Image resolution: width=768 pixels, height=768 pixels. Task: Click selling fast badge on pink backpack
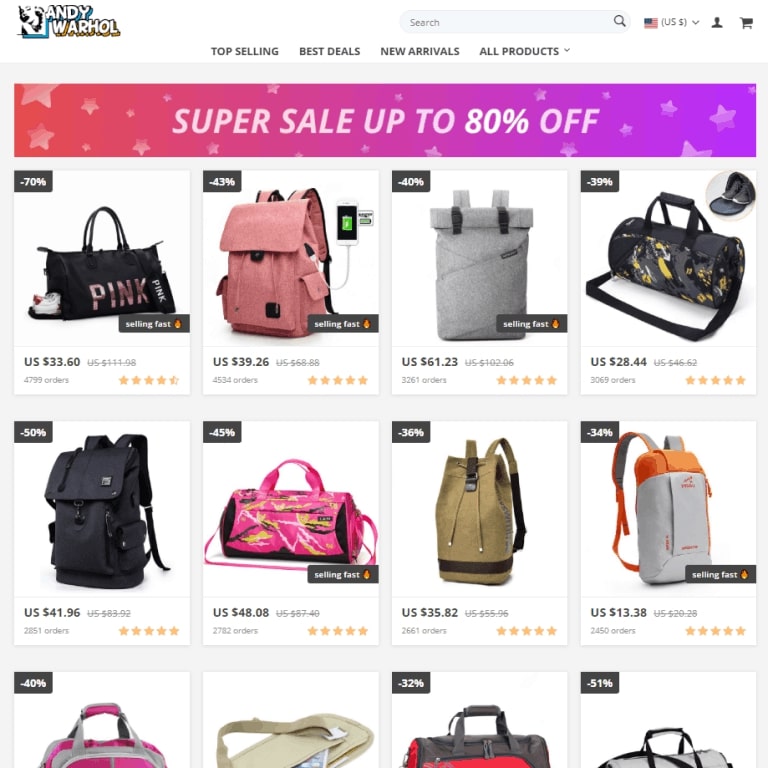pos(343,323)
